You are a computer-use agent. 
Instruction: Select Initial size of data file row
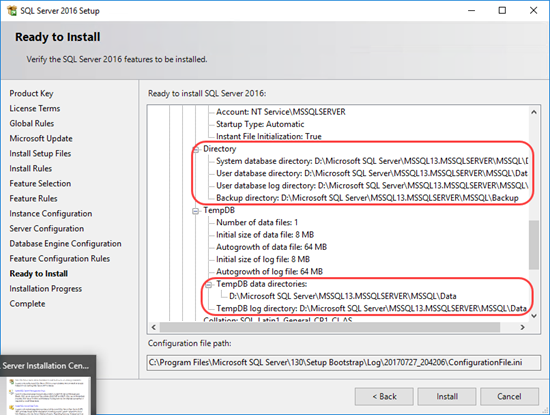pyautogui.click(x=265, y=235)
